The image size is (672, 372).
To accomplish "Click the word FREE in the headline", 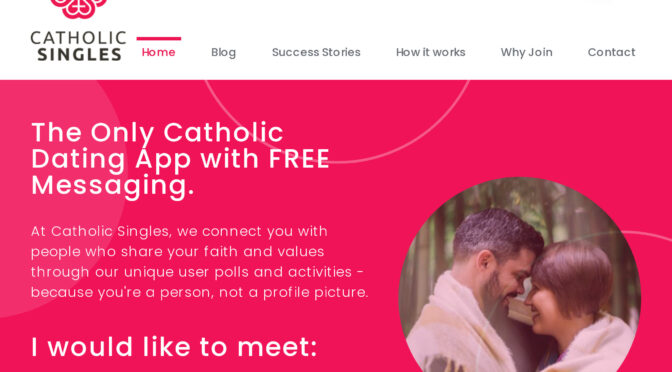I will coord(299,159).
